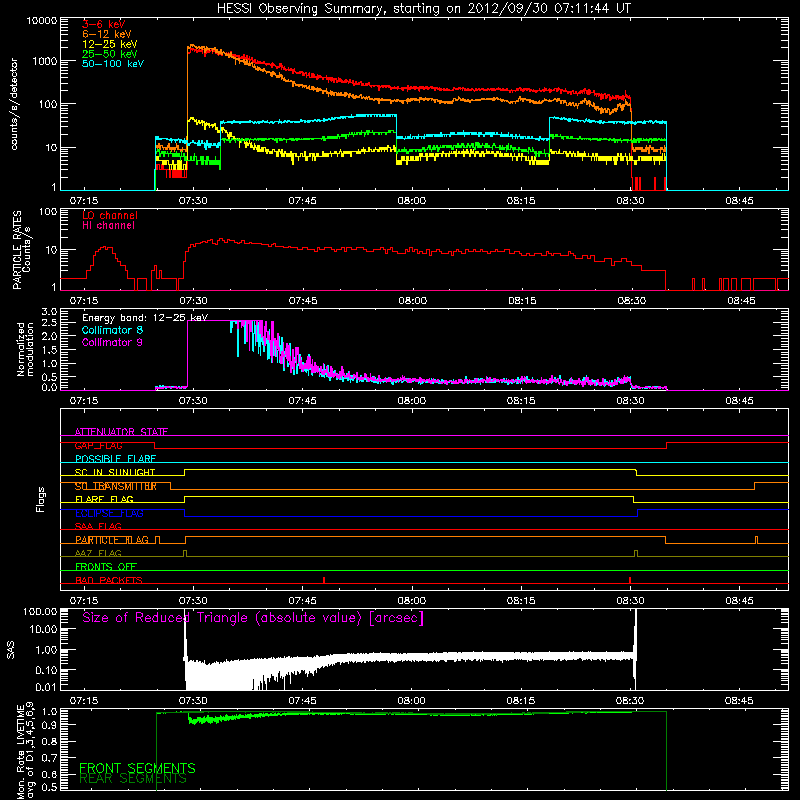Click the 100.00 tick on SAS axis
Image resolution: width=800 pixels, height=800 pixels.
tap(40, 612)
